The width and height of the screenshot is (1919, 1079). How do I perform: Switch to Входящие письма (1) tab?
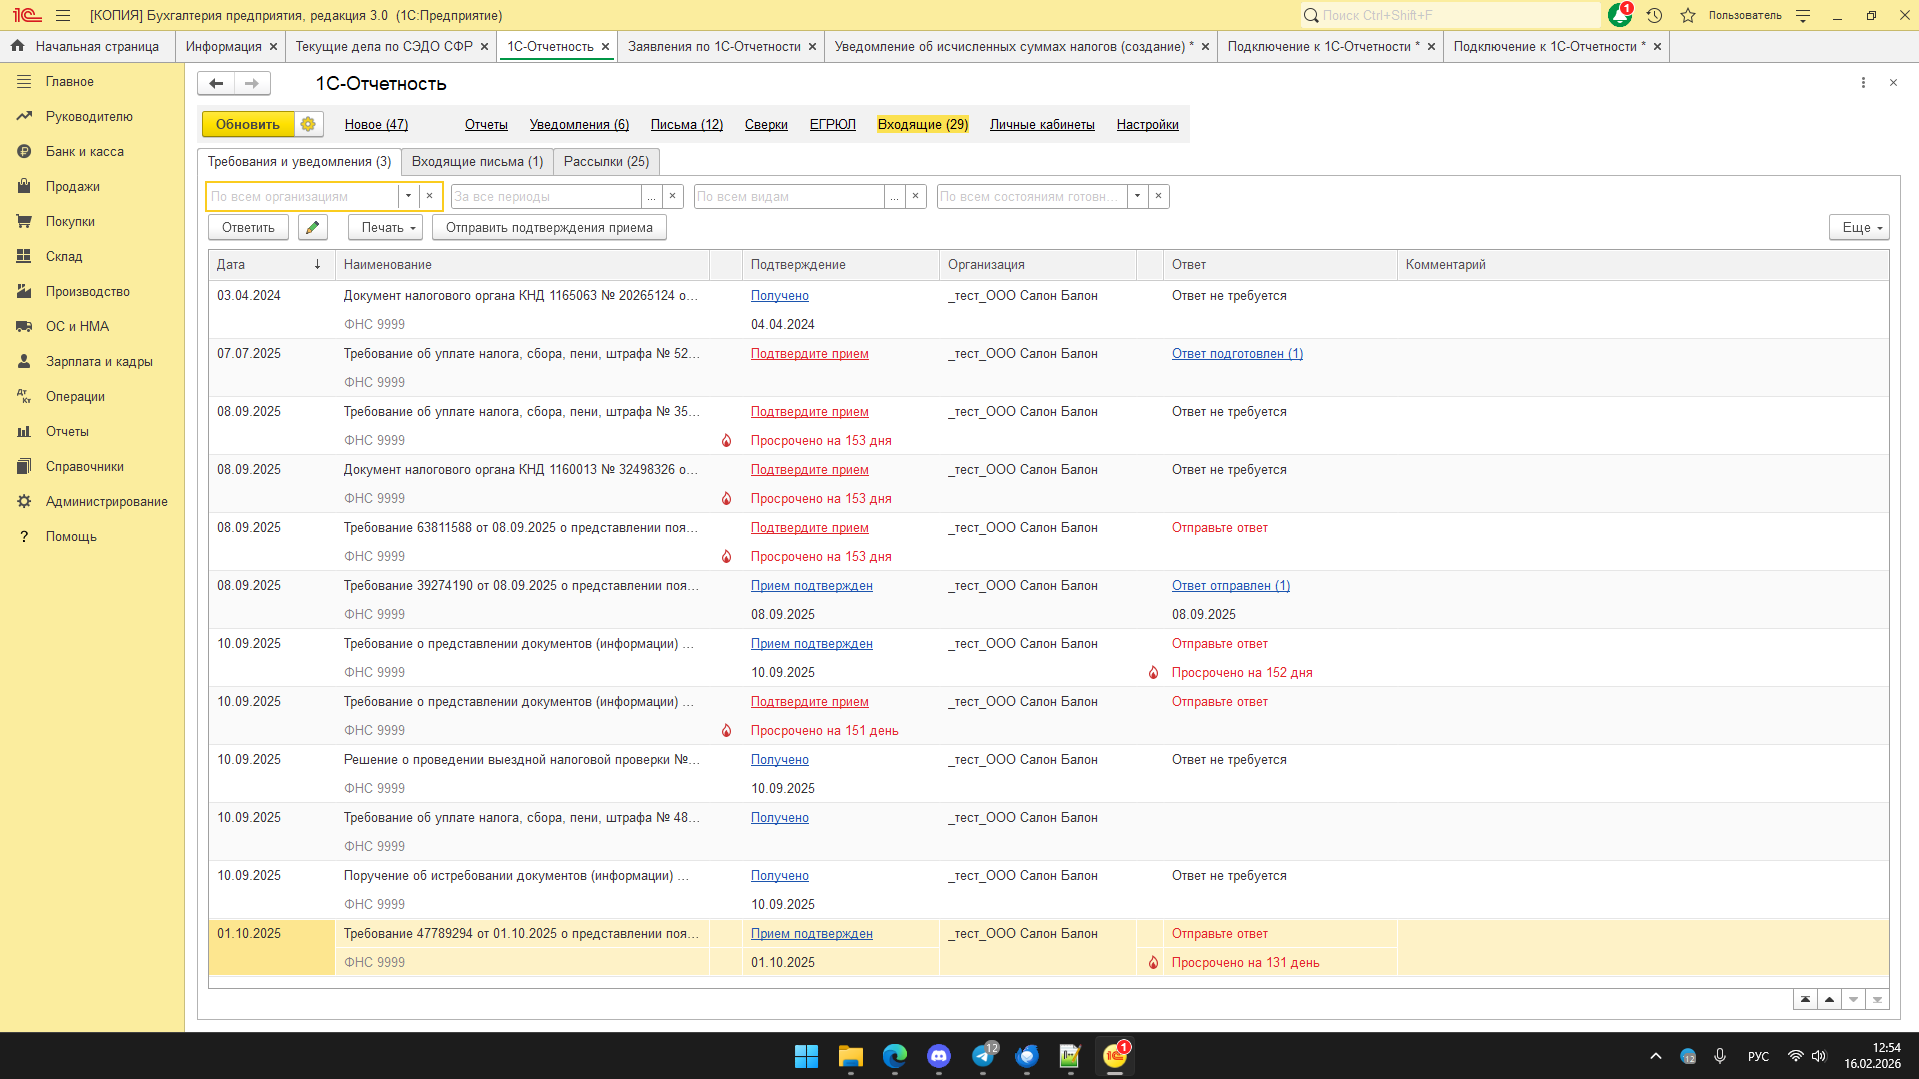tap(477, 161)
